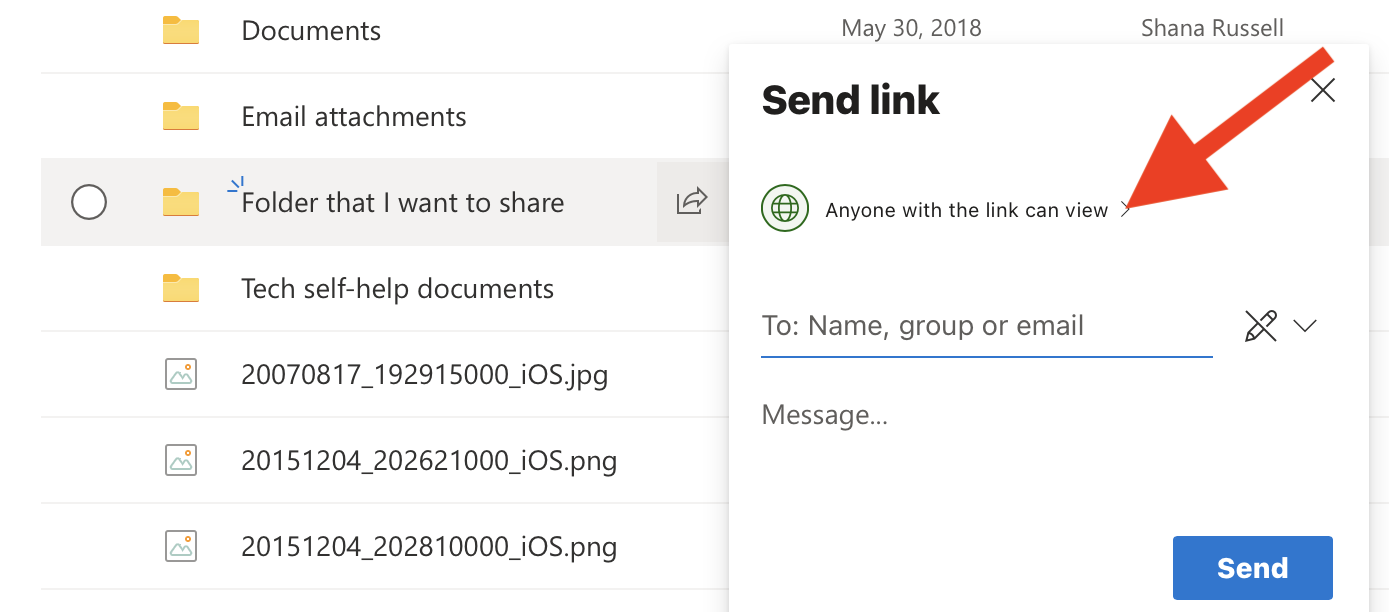
Task: Click image icon for 20151204_202810000_iOS.png
Action: (x=181, y=546)
